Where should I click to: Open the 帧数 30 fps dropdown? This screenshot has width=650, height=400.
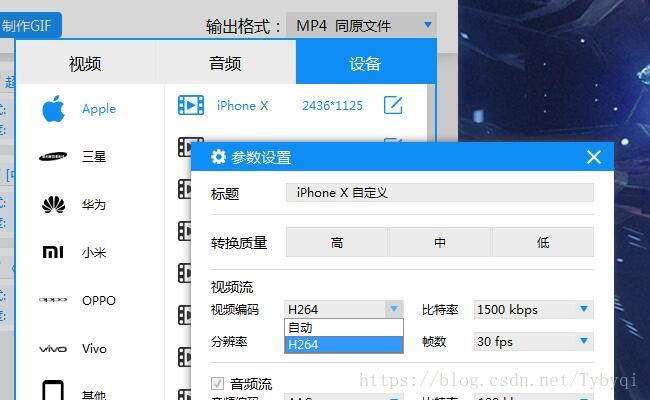point(534,342)
